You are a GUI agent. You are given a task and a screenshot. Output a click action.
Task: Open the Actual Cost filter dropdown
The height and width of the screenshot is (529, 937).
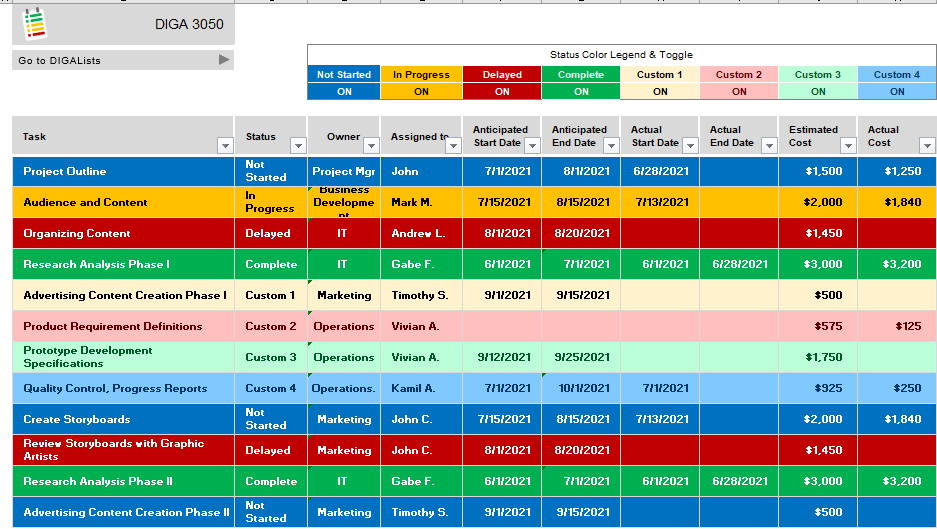coord(926,146)
